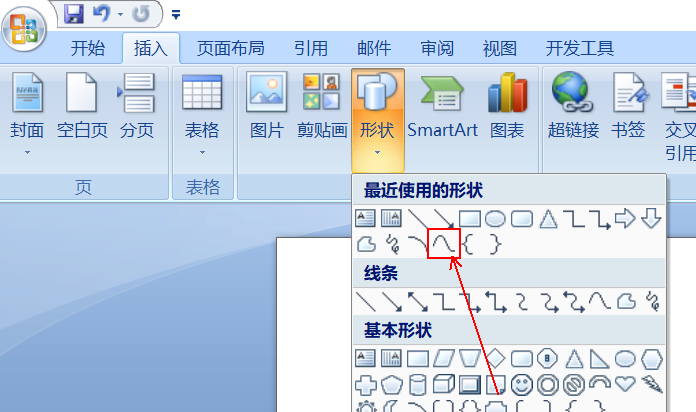Image resolution: width=696 pixels, height=412 pixels.
Task: Open the 开发工具 tab
Action: coord(580,48)
